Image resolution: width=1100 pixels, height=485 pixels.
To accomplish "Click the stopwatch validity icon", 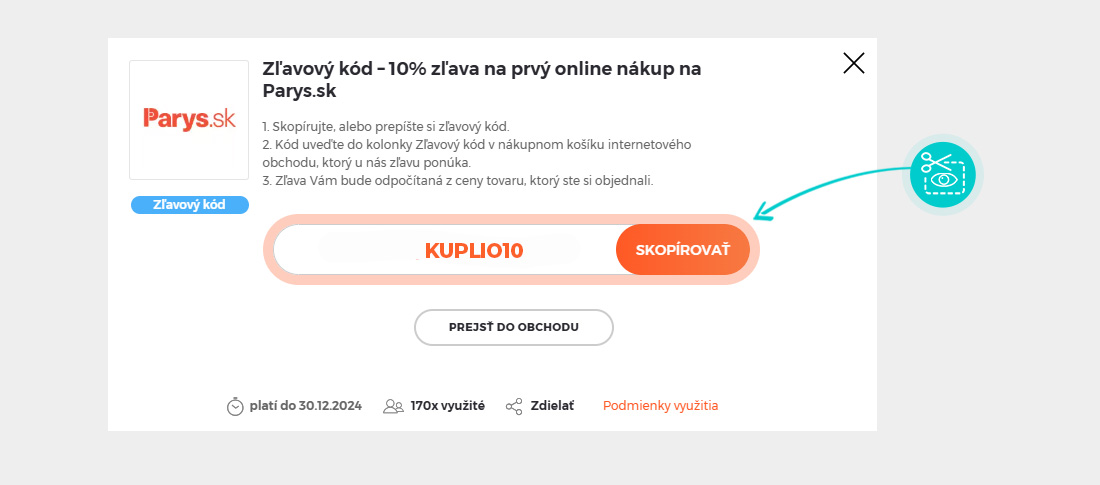I will click(x=235, y=406).
